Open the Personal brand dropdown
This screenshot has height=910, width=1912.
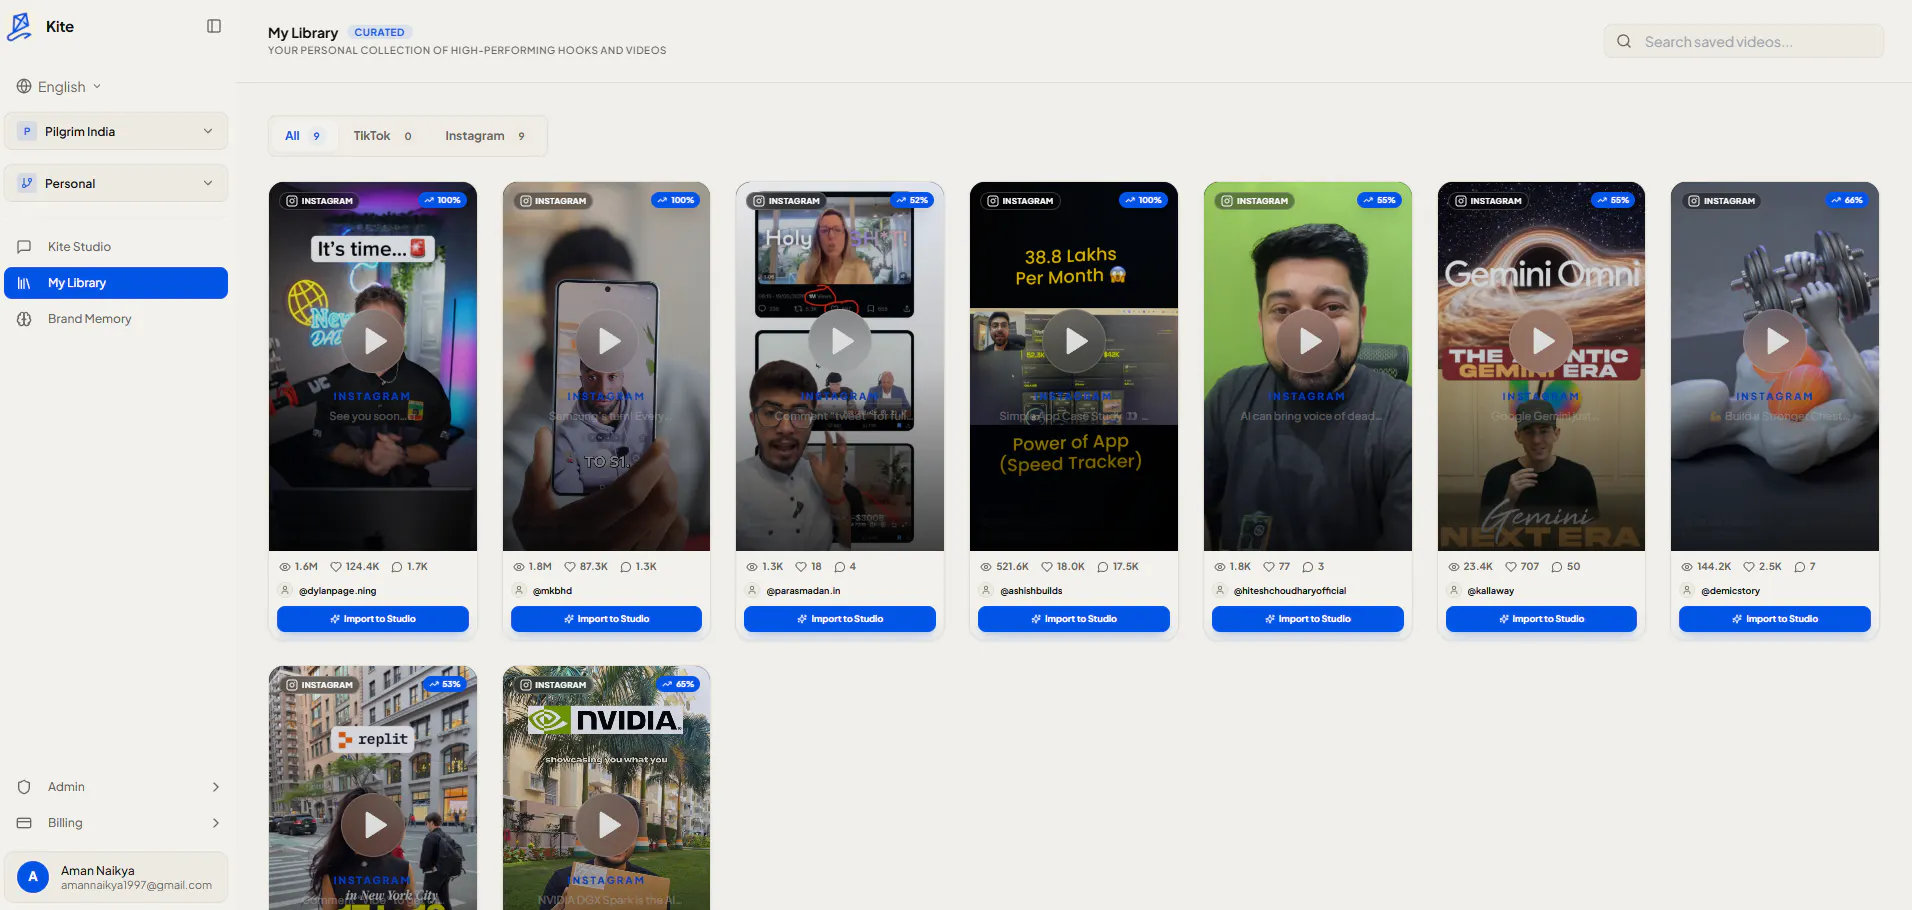(116, 183)
